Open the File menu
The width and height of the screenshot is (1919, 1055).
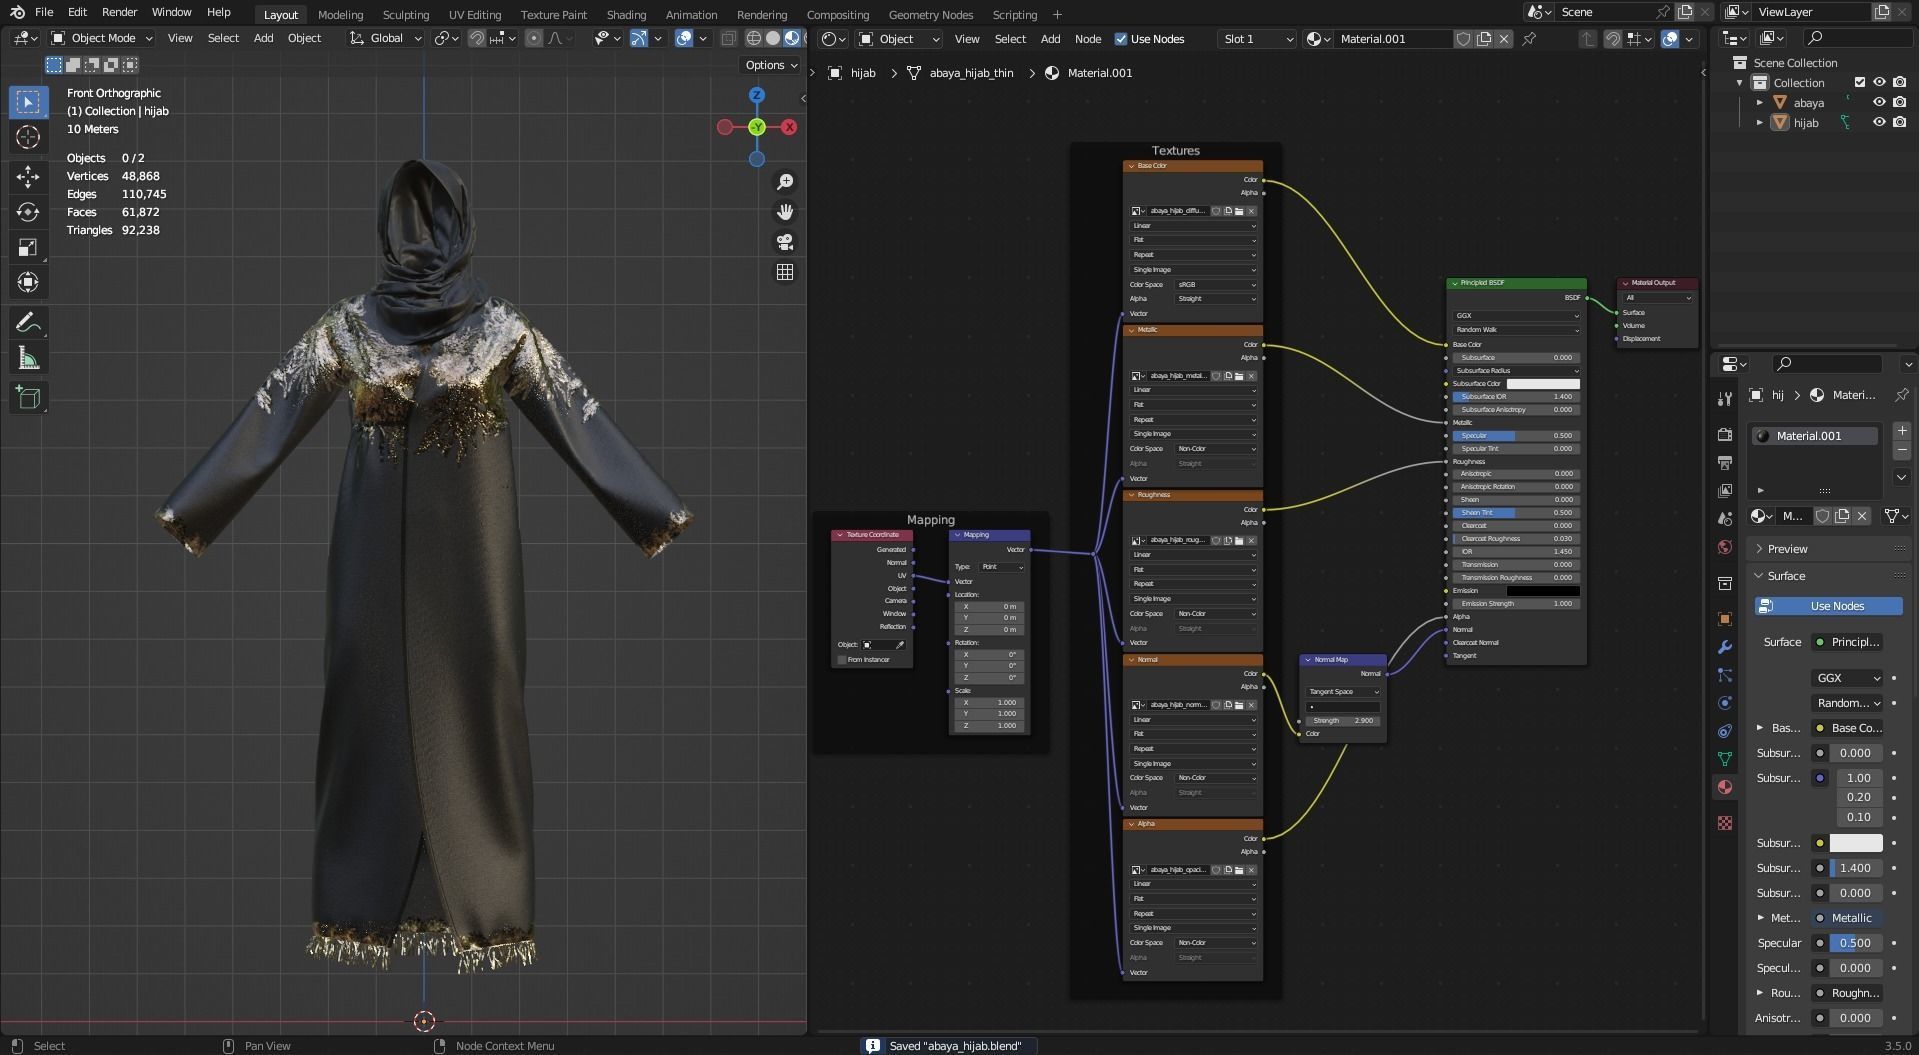[x=44, y=12]
